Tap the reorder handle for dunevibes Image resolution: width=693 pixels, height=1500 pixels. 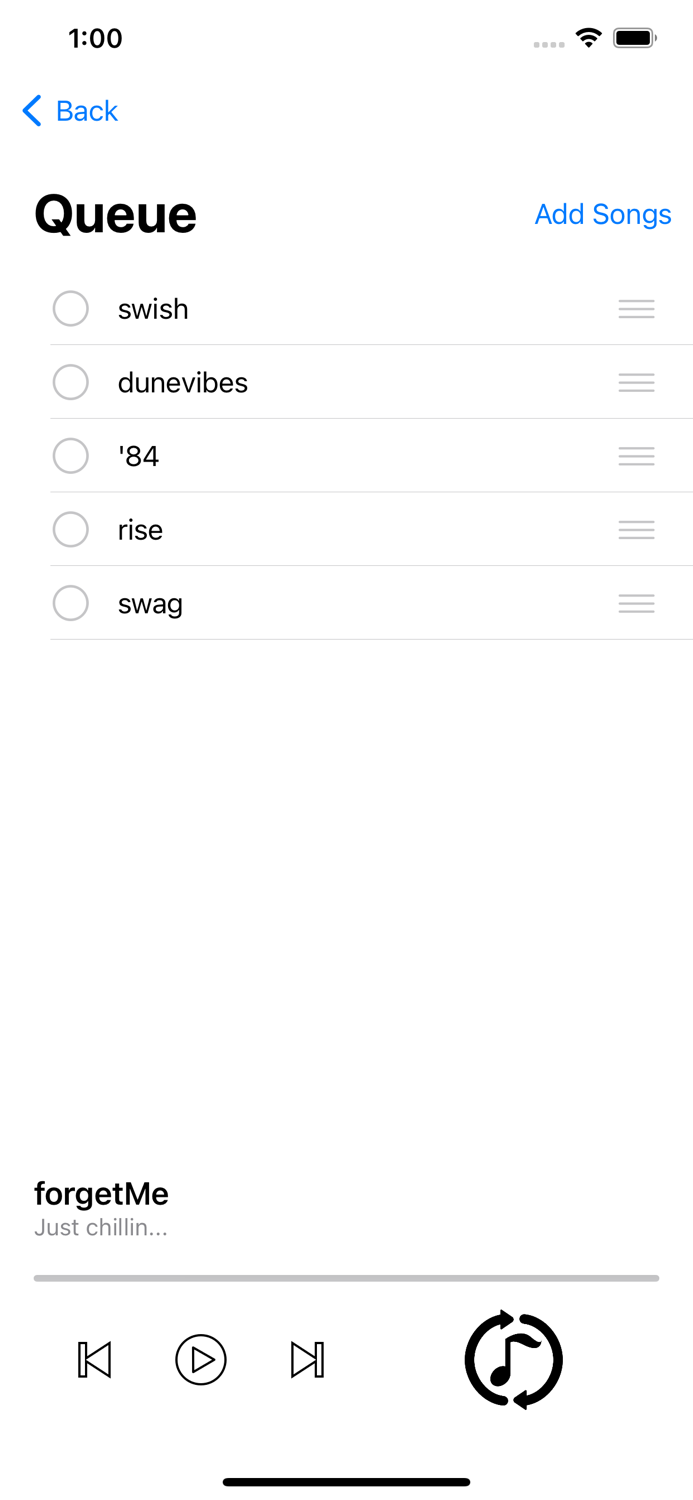[x=636, y=383]
